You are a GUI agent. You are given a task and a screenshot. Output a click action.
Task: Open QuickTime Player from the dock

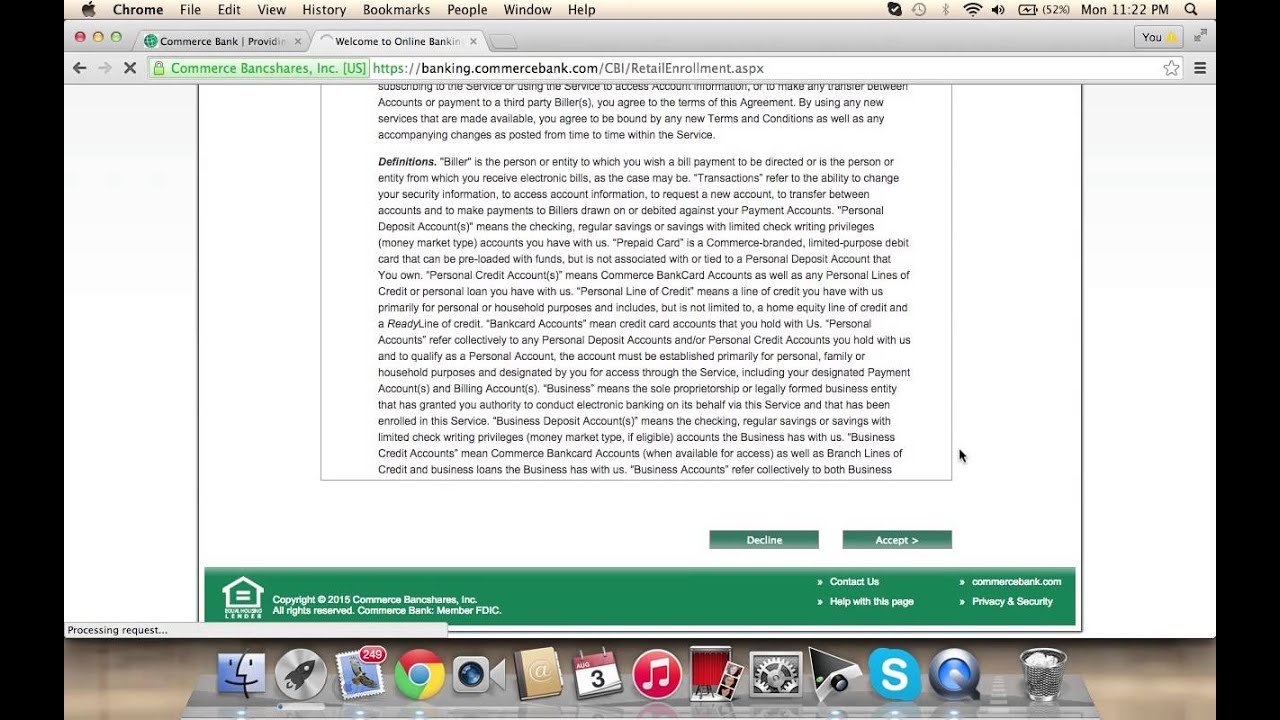pos(954,676)
